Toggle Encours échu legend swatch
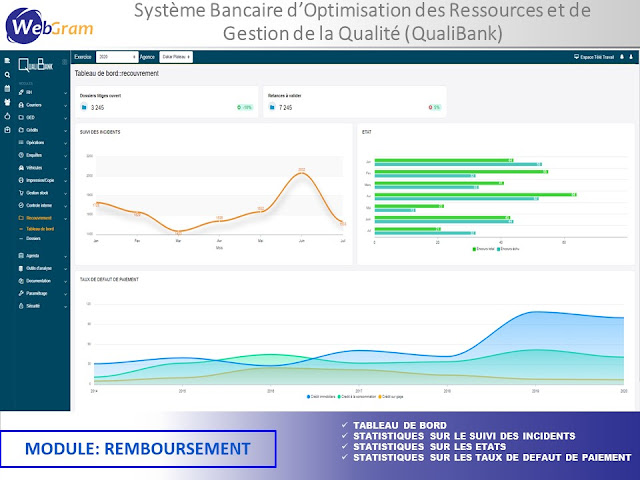Screen dimensions: 640x480 pos(498,249)
